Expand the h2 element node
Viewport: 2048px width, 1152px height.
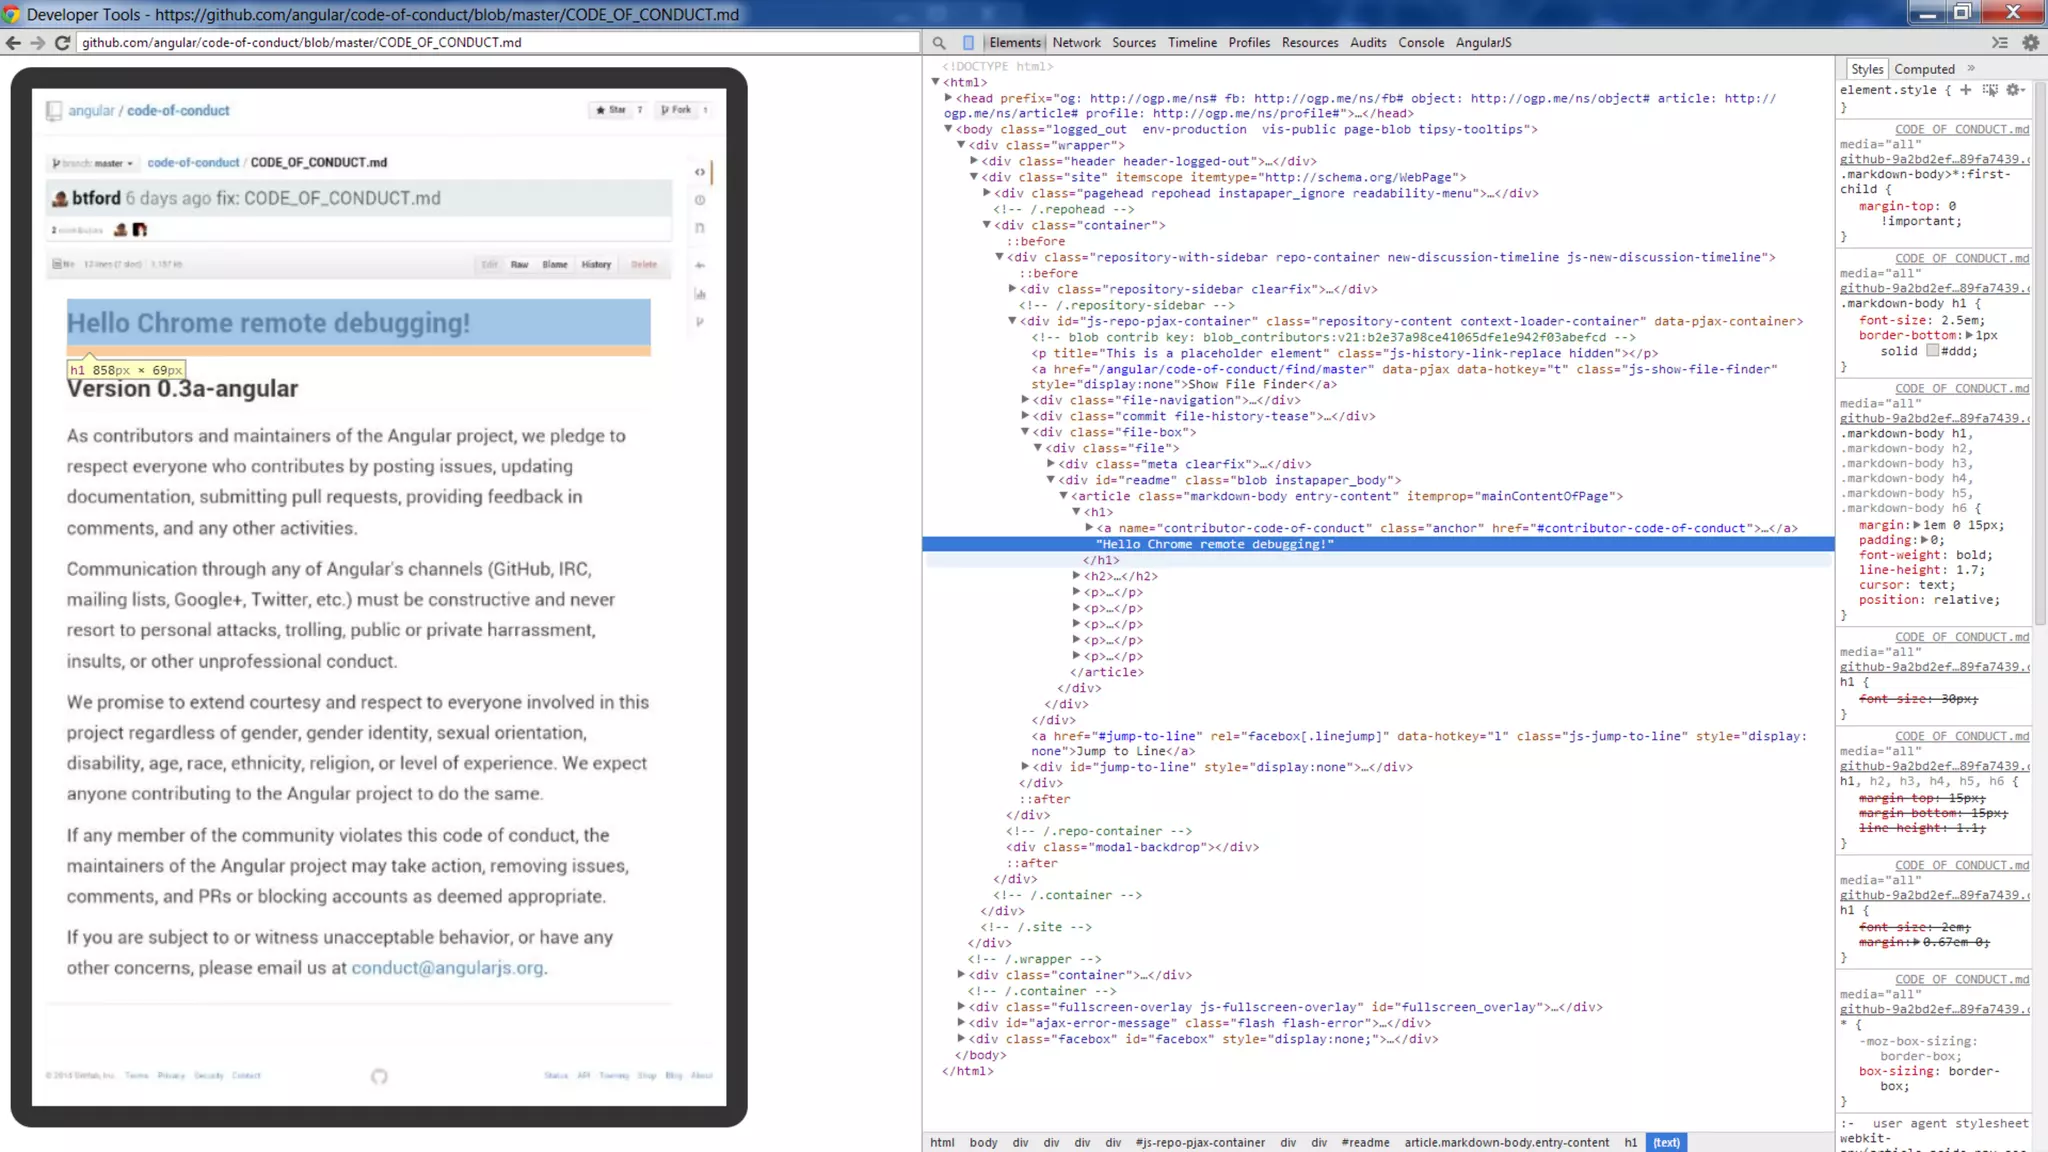1076,576
